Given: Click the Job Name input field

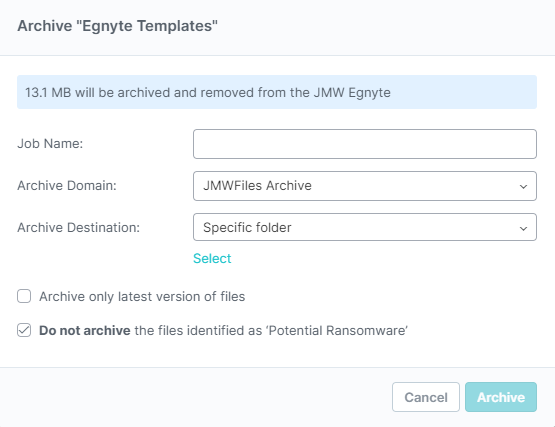Looking at the screenshot, I should [365, 144].
